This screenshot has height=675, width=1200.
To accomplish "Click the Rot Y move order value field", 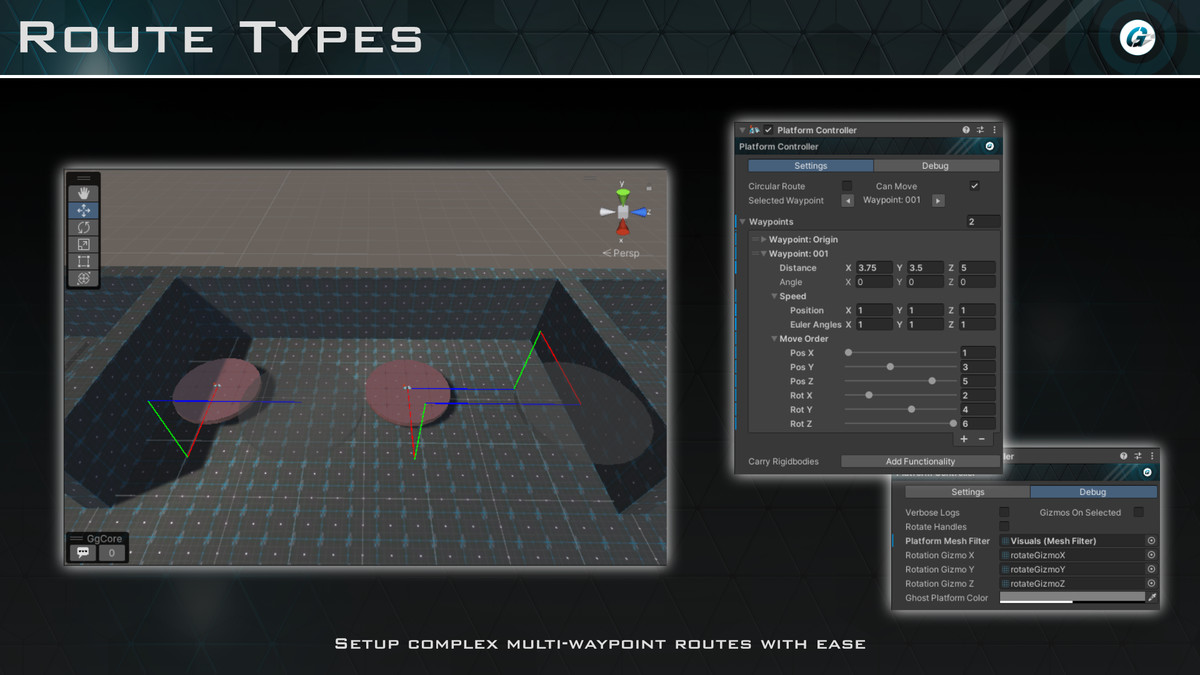I will click(977, 410).
